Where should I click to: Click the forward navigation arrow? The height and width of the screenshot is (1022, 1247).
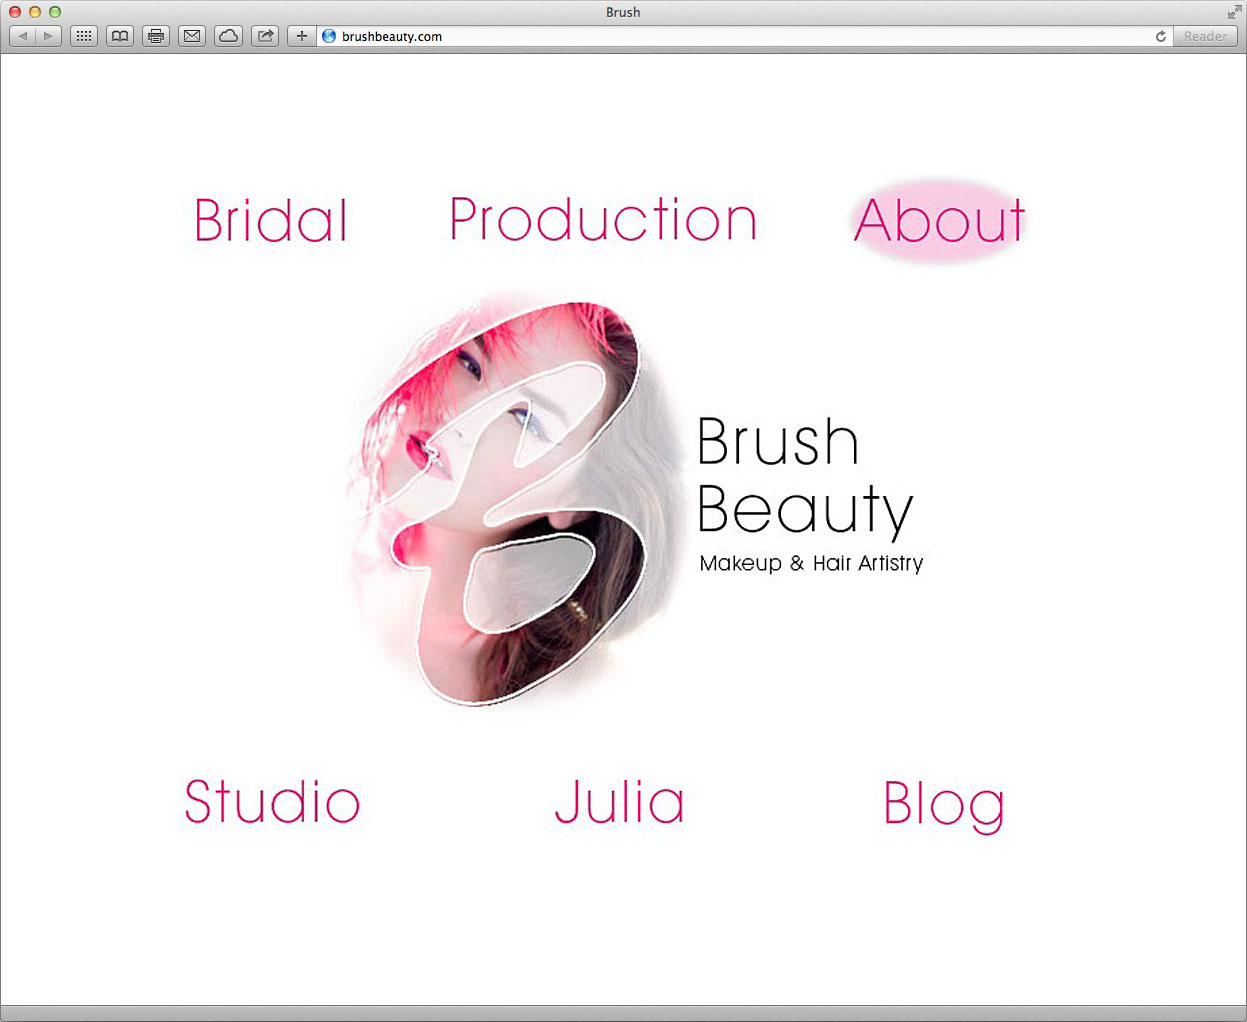(x=48, y=36)
